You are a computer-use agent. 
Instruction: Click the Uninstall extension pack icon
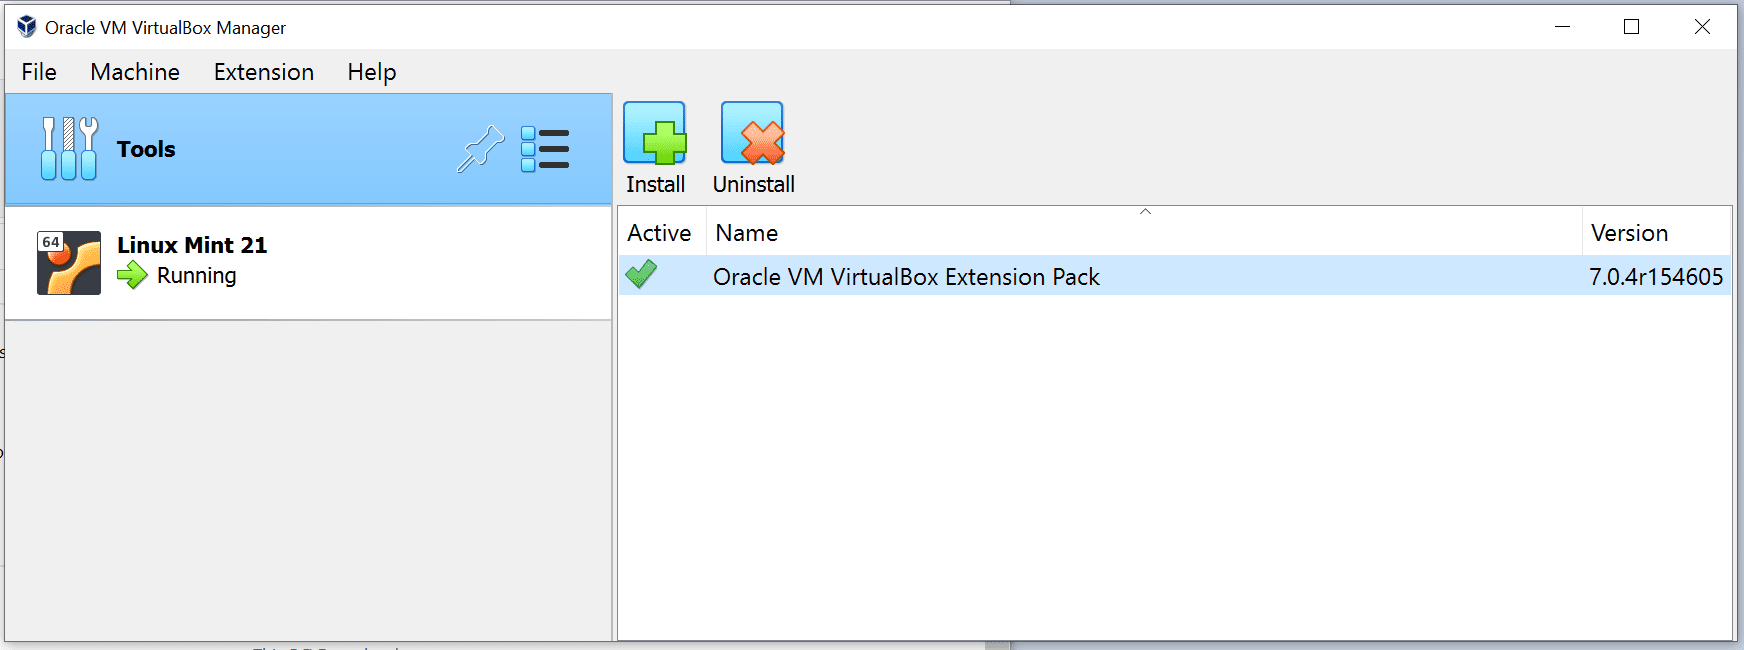pyautogui.click(x=753, y=133)
